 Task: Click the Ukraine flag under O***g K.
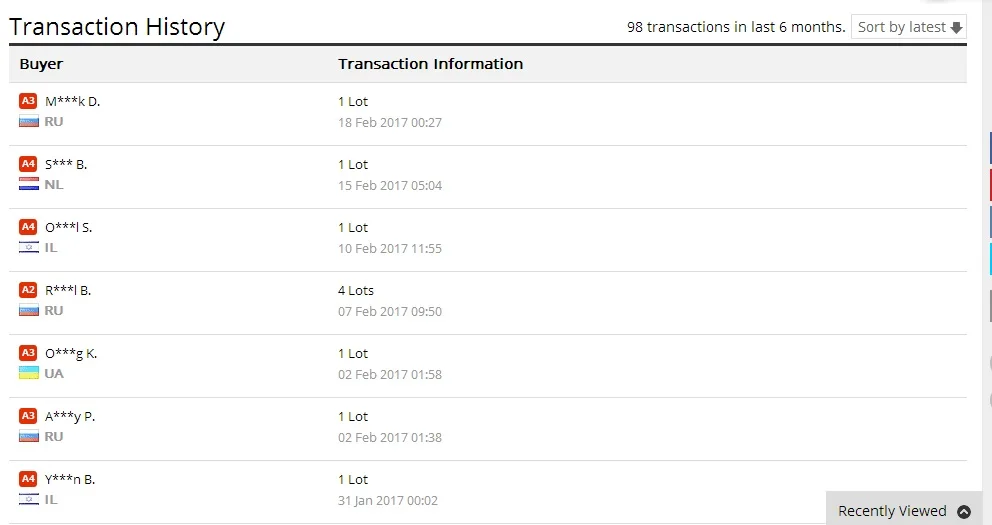(28, 373)
